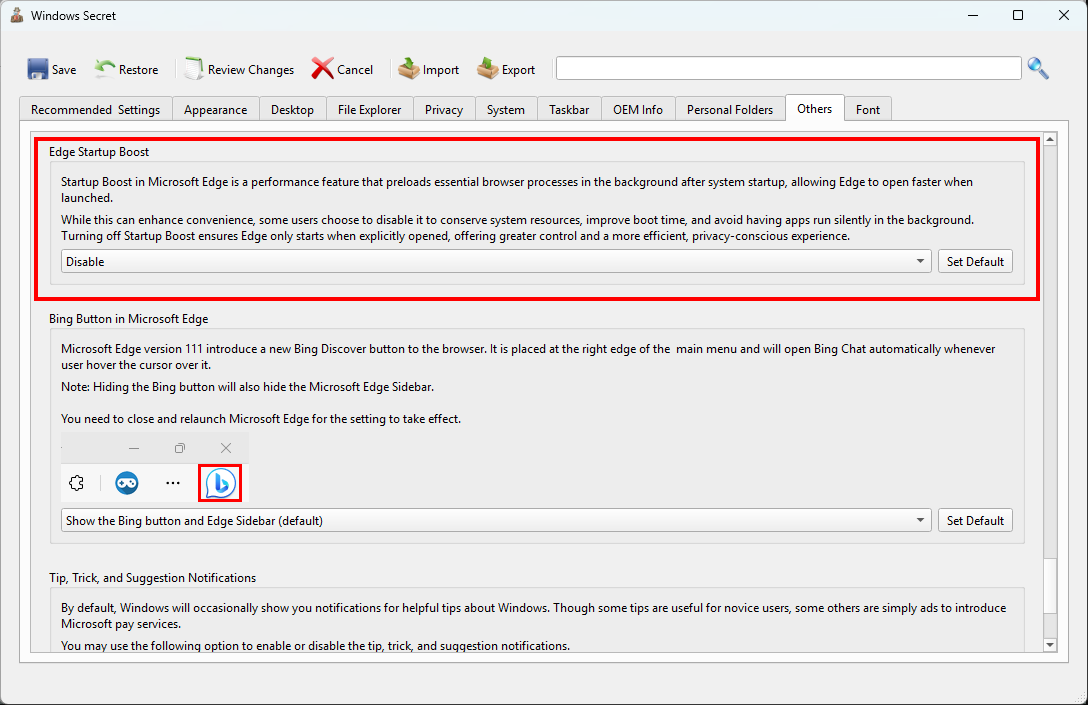The width and height of the screenshot is (1088, 705).
Task: Cancel changes using the red X icon
Action: (323, 69)
